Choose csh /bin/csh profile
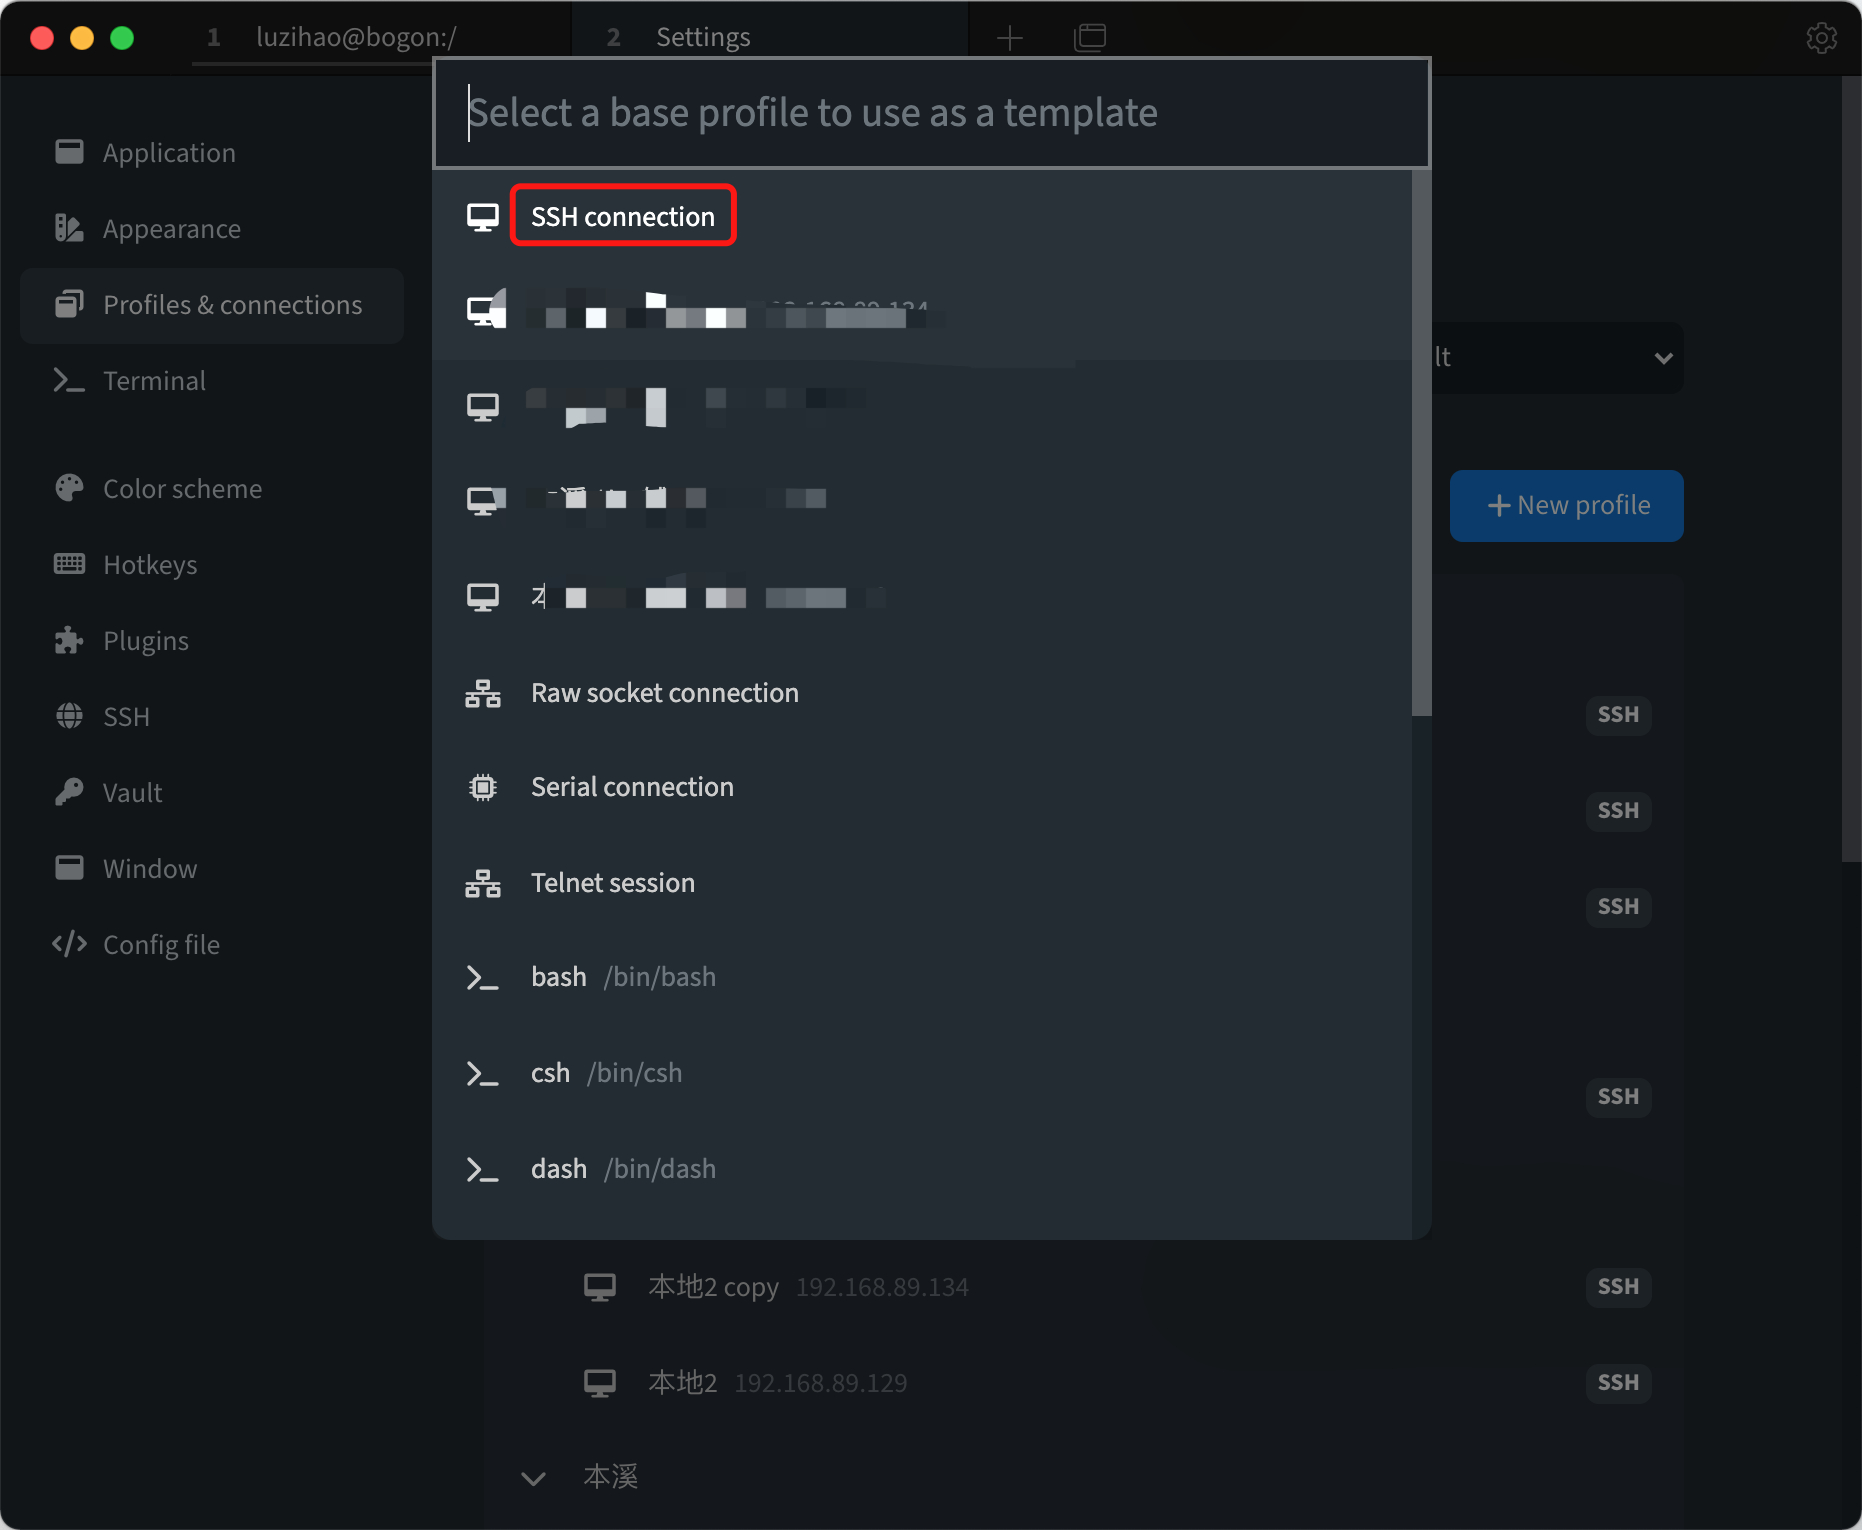 [921, 1073]
